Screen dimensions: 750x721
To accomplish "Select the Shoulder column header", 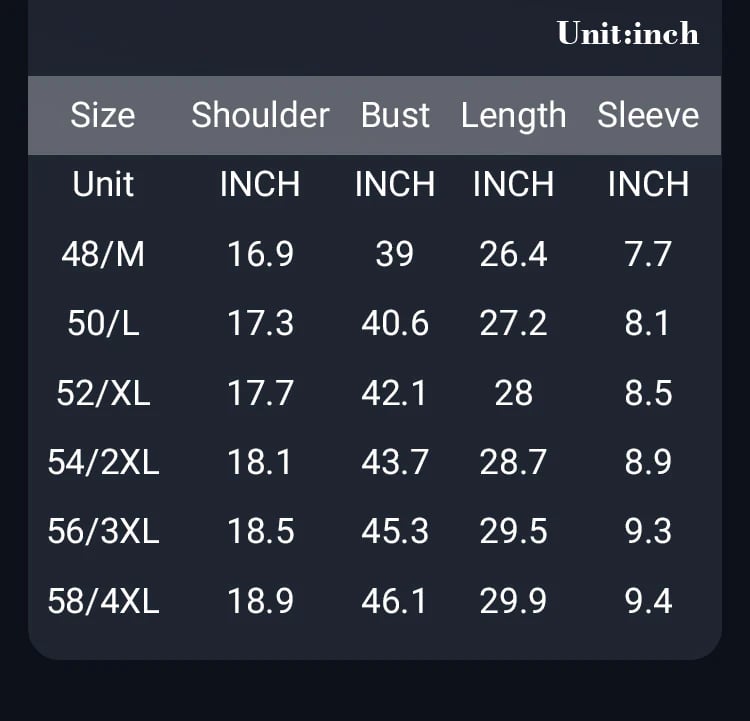I will point(260,116).
